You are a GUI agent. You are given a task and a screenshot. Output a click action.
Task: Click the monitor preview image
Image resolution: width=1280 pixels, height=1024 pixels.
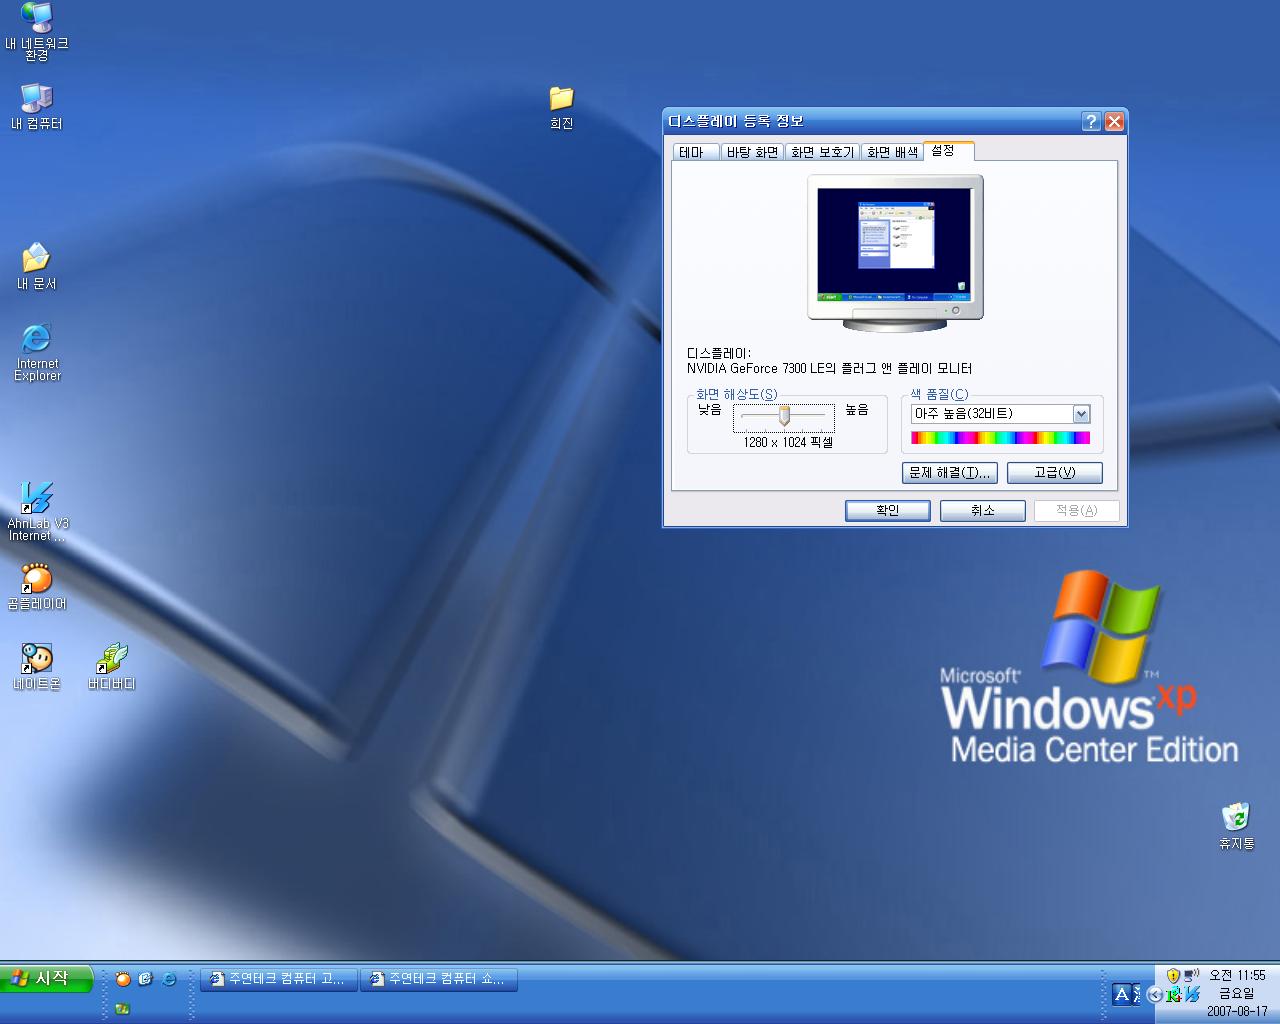(x=895, y=252)
